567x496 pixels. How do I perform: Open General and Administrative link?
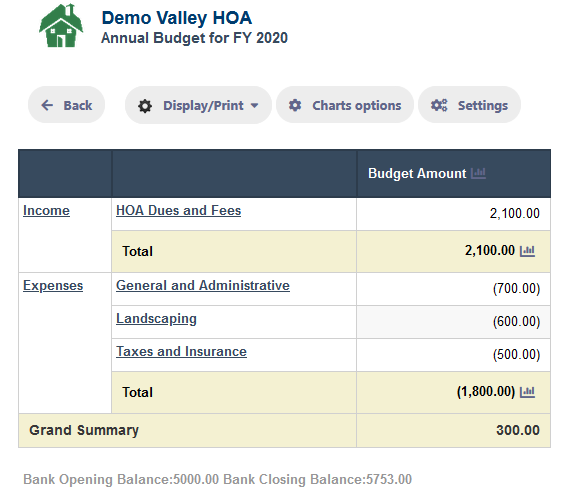click(x=202, y=286)
